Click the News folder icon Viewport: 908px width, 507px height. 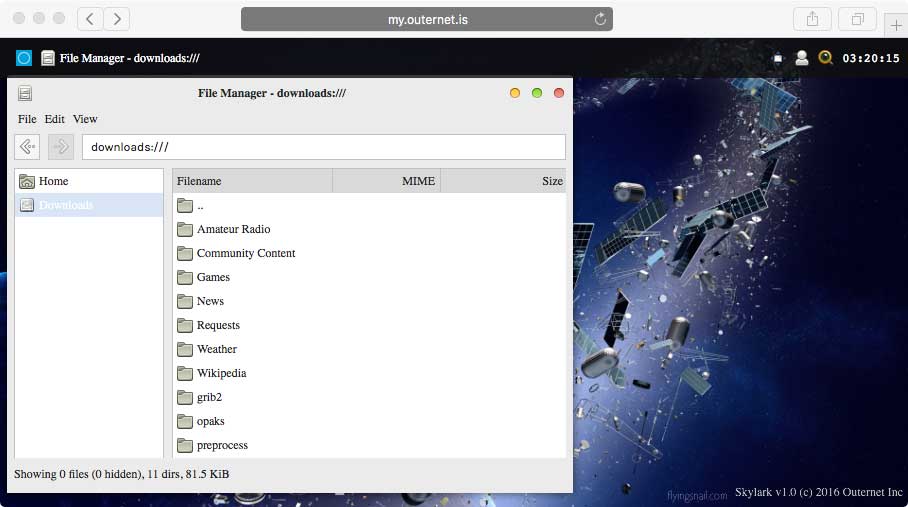[x=185, y=302]
